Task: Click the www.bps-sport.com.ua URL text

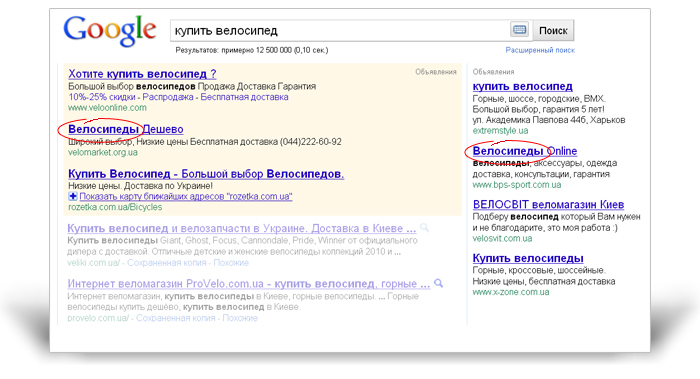Action: tap(517, 184)
